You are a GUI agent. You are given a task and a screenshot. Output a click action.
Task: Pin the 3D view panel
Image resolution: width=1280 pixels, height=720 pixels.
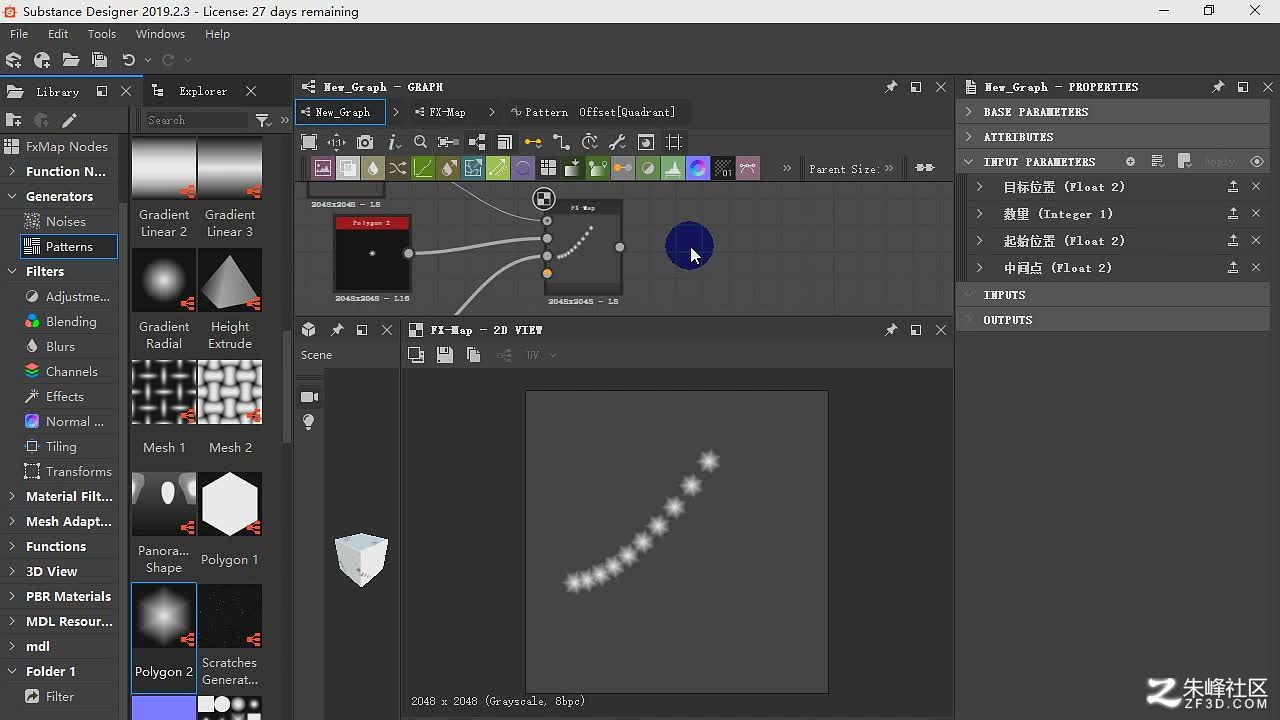tap(337, 329)
